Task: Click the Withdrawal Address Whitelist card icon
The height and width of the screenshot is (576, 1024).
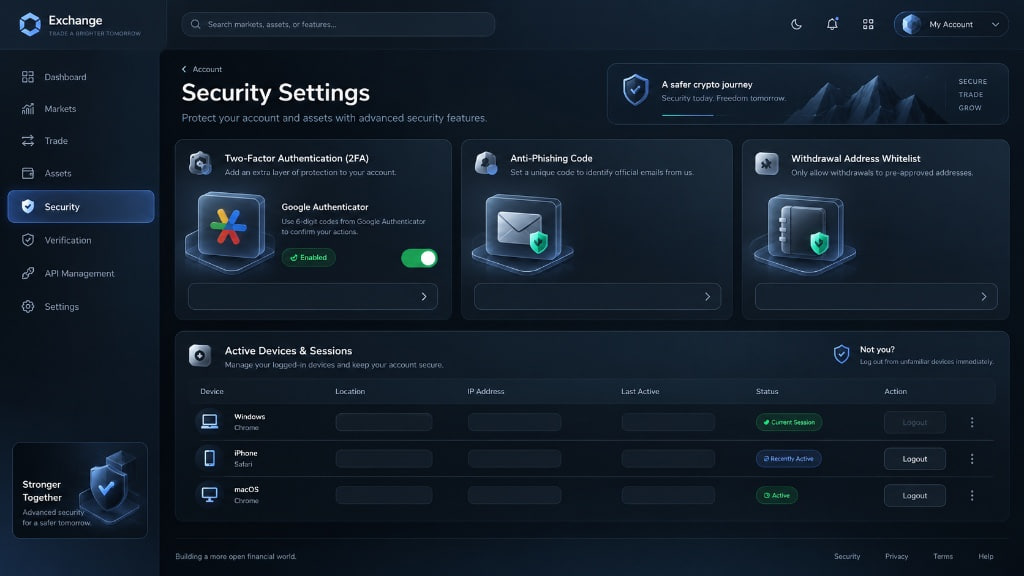Action: 767,163
